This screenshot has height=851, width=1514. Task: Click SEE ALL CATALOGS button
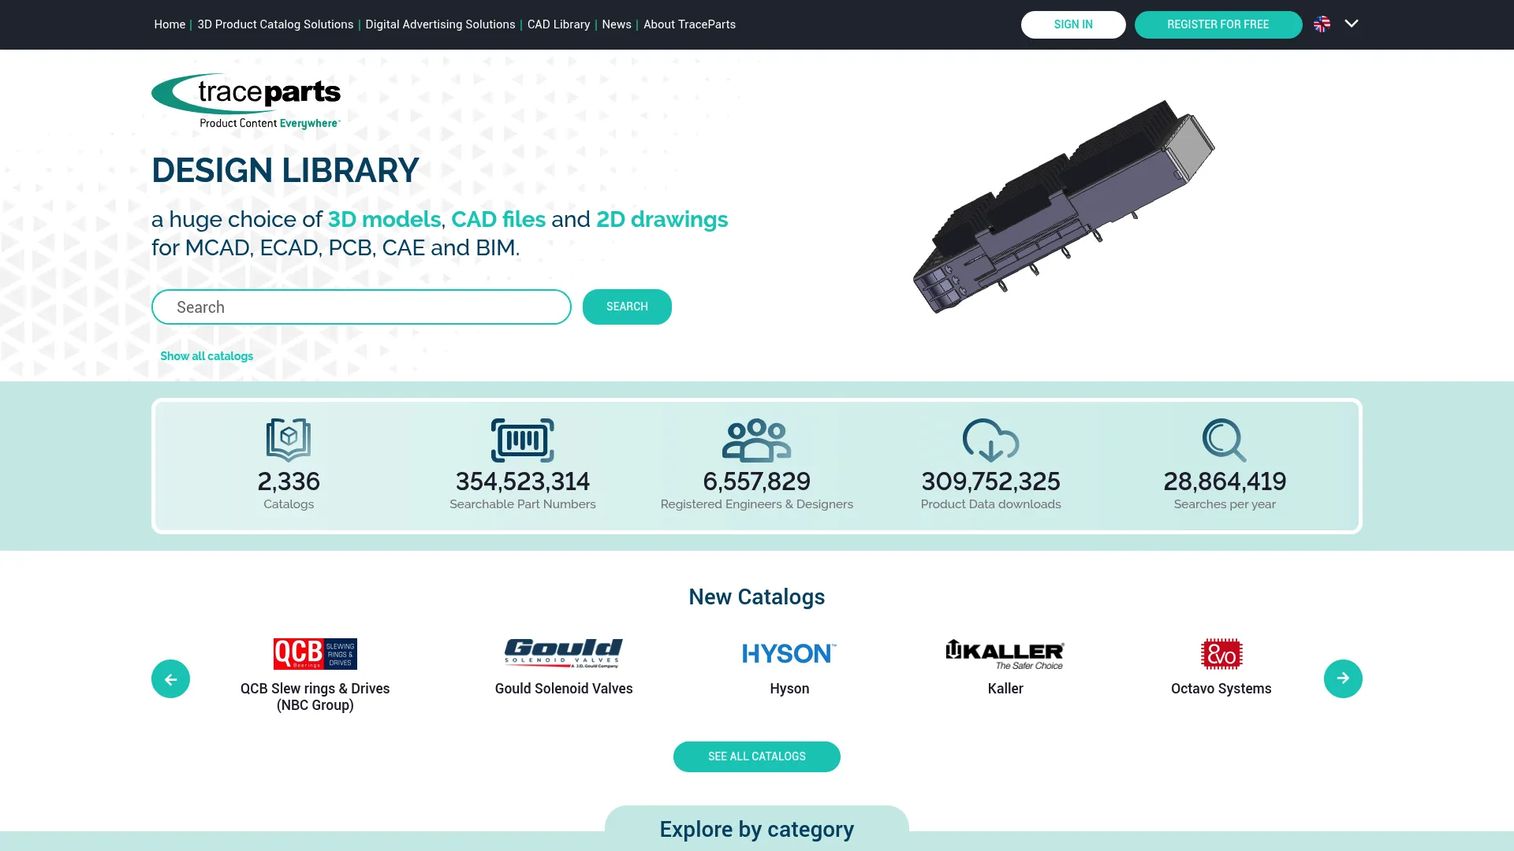pos(757,757)
